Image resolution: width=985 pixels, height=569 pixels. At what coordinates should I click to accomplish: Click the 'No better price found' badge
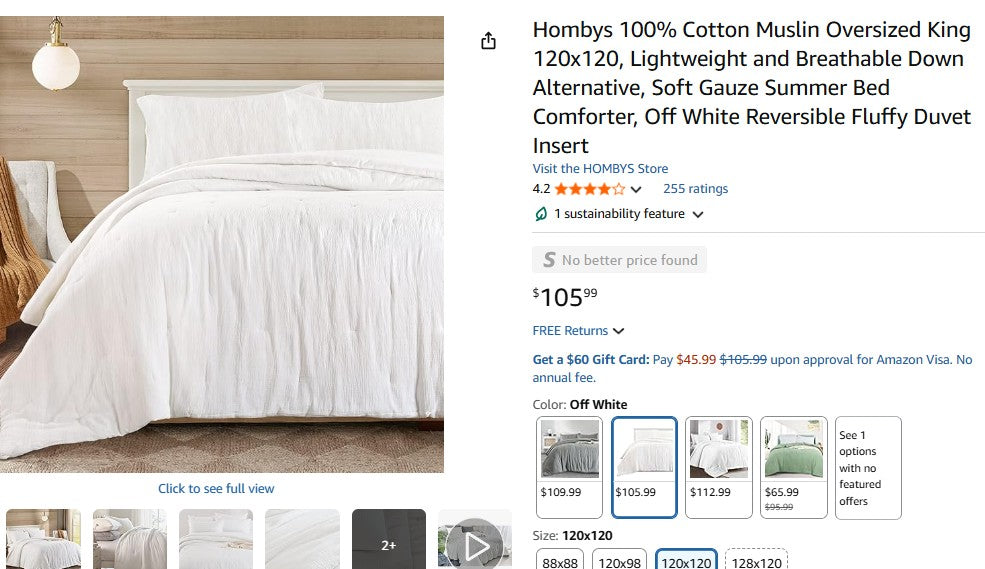619,260
